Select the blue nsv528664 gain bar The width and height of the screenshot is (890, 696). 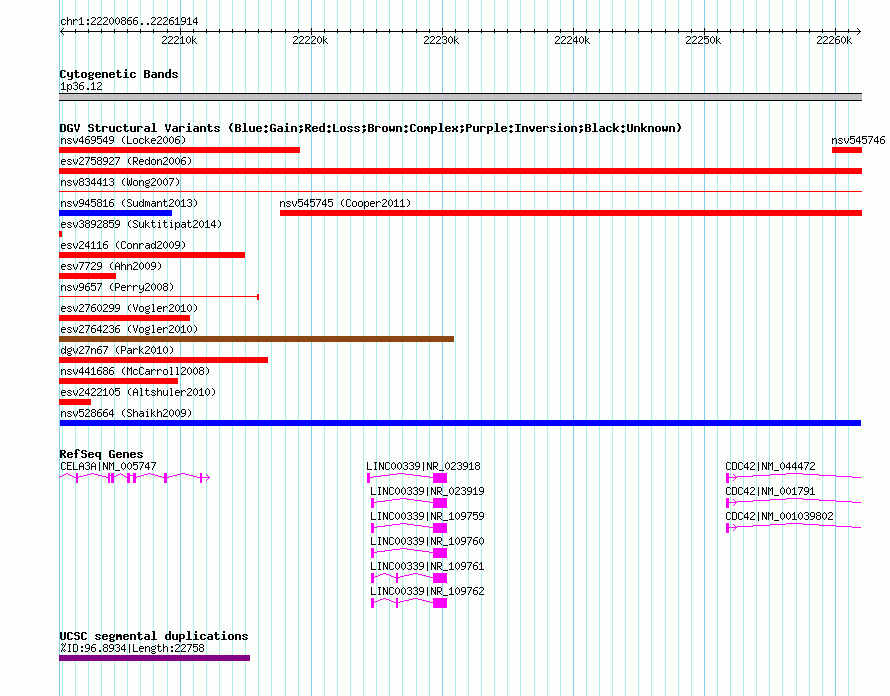(x=460, y=423)
